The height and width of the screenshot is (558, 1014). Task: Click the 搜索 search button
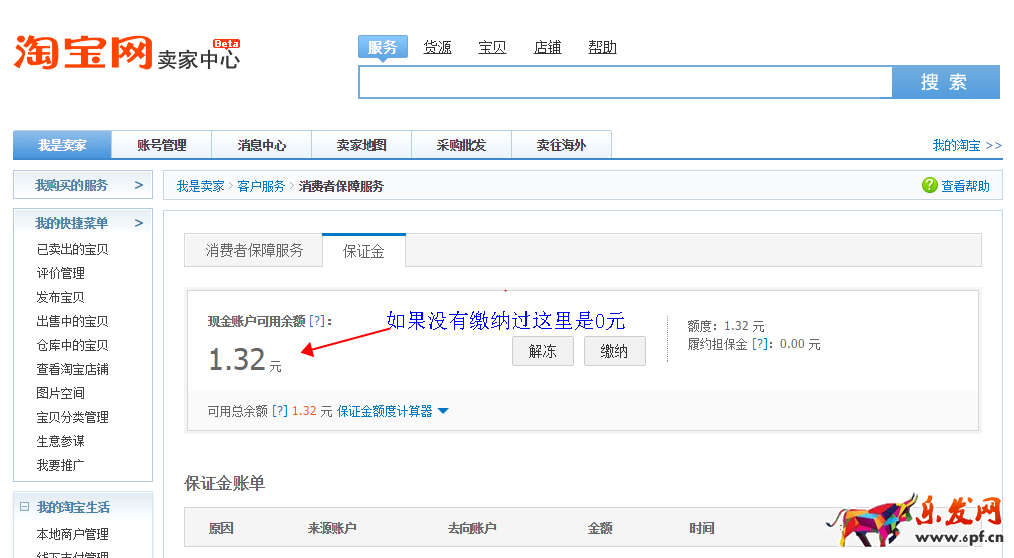point(945,82)
